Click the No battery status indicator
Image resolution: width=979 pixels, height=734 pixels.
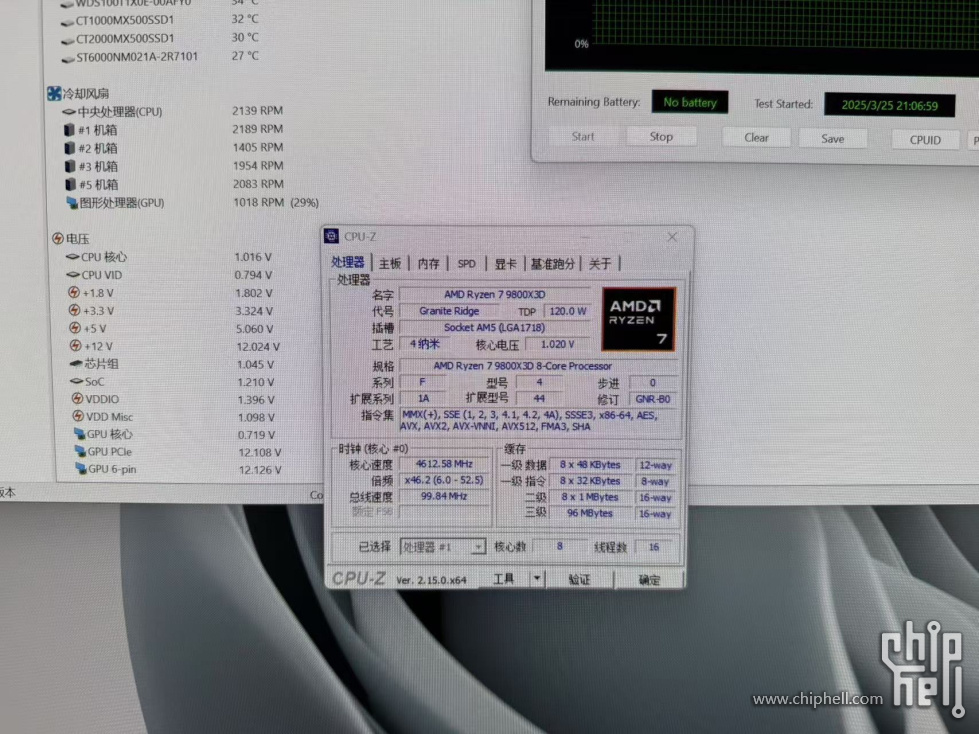tap(690, 102)
